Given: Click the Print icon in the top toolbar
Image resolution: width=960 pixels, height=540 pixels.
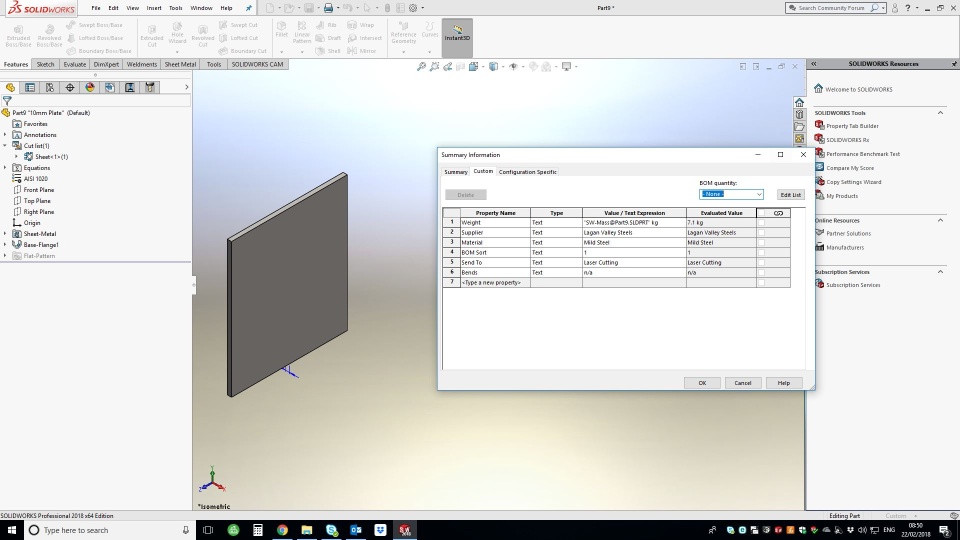Looking at the screenshot, I should (329, 8).
